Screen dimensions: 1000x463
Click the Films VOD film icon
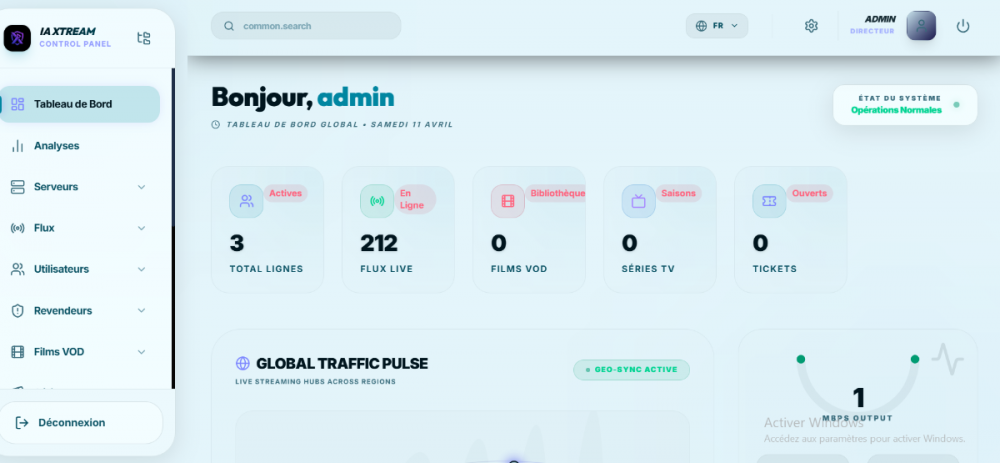507,201
